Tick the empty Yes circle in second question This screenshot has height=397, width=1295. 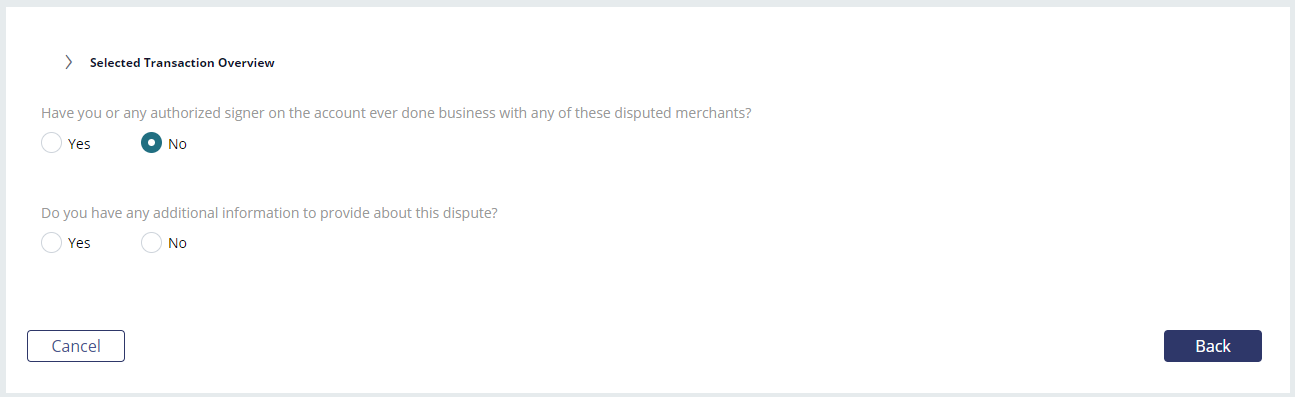tap(52, 242)
